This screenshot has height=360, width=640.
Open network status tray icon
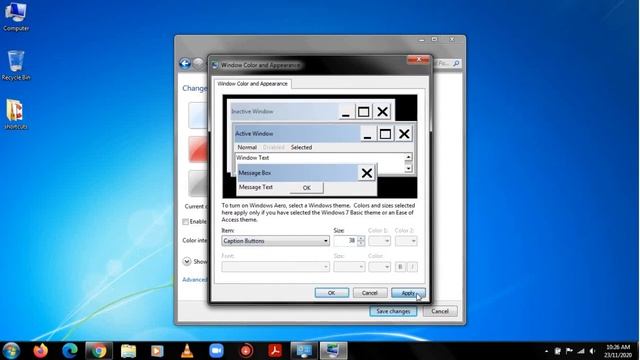pyautogui.click(x=581, y=351)
